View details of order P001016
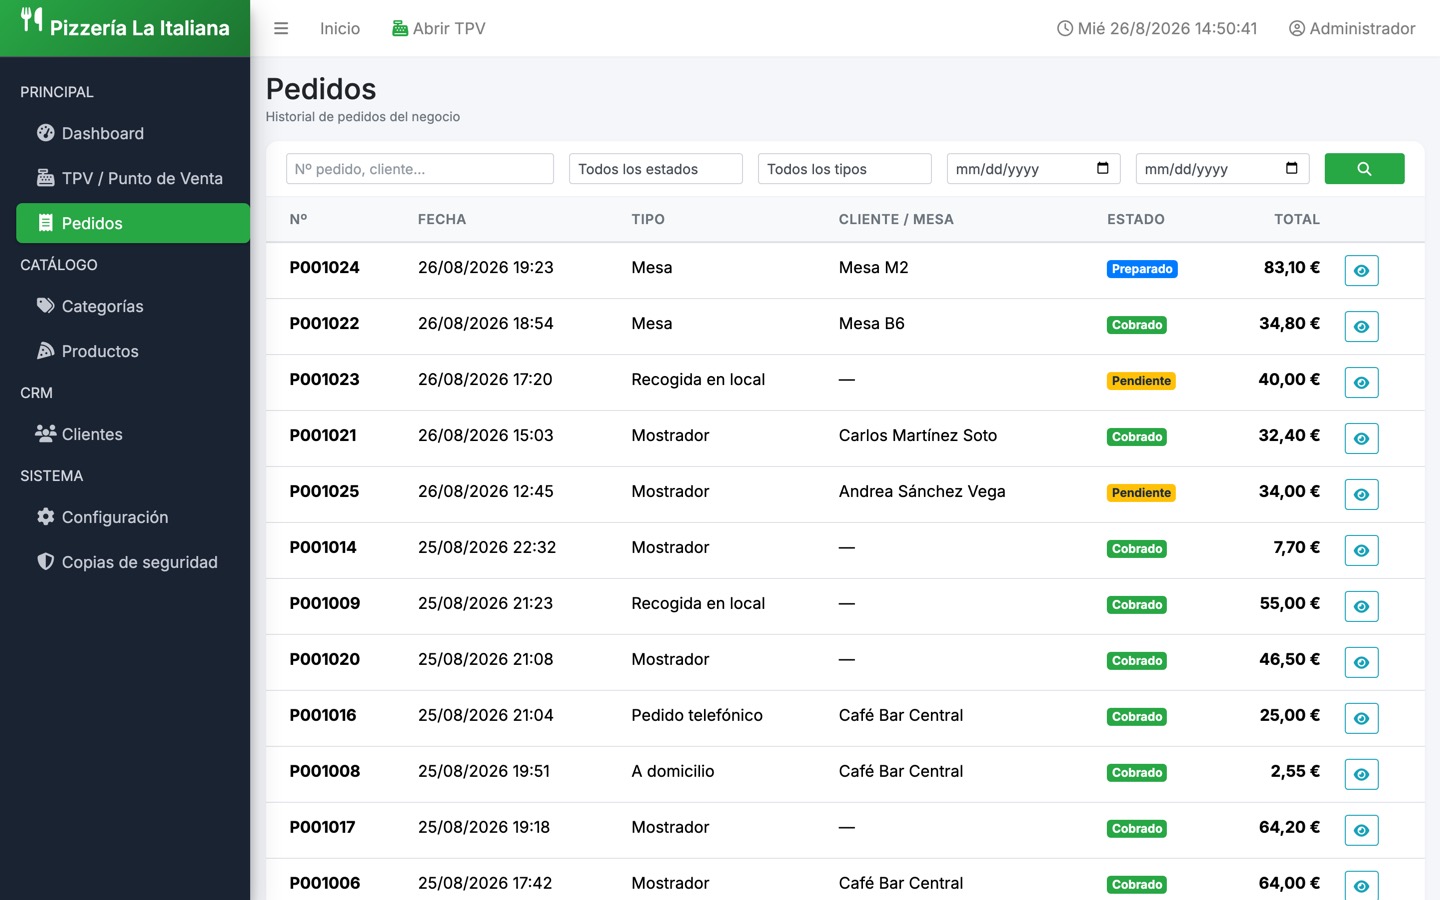Screen dimensions: 1440x900 point(1361,719)
